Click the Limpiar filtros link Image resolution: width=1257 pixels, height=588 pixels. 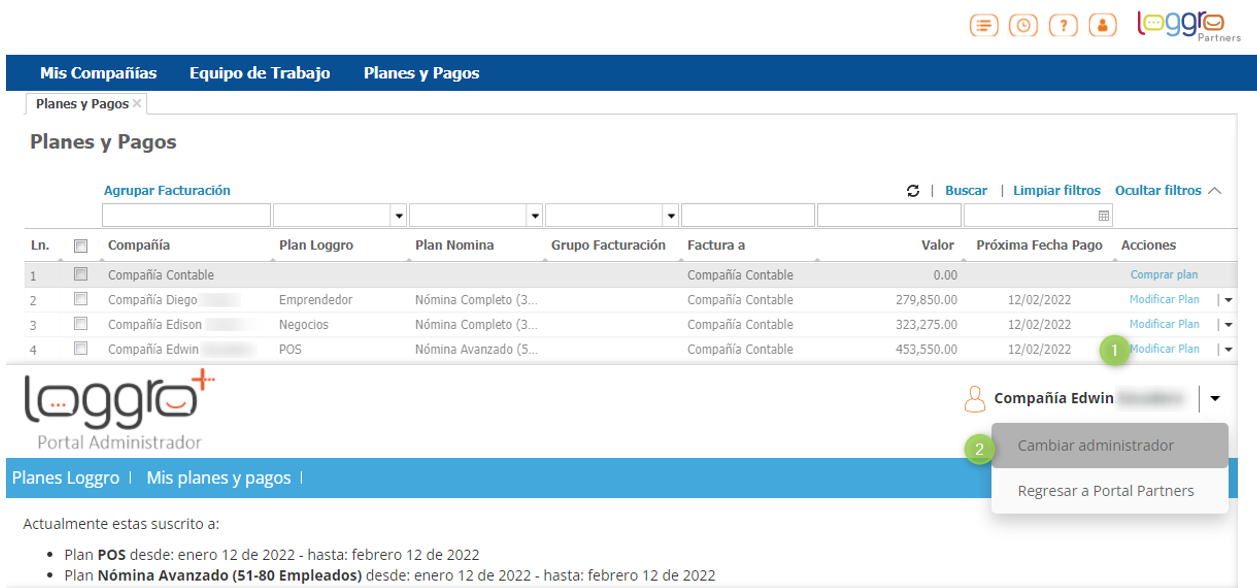pos(1056,191)
